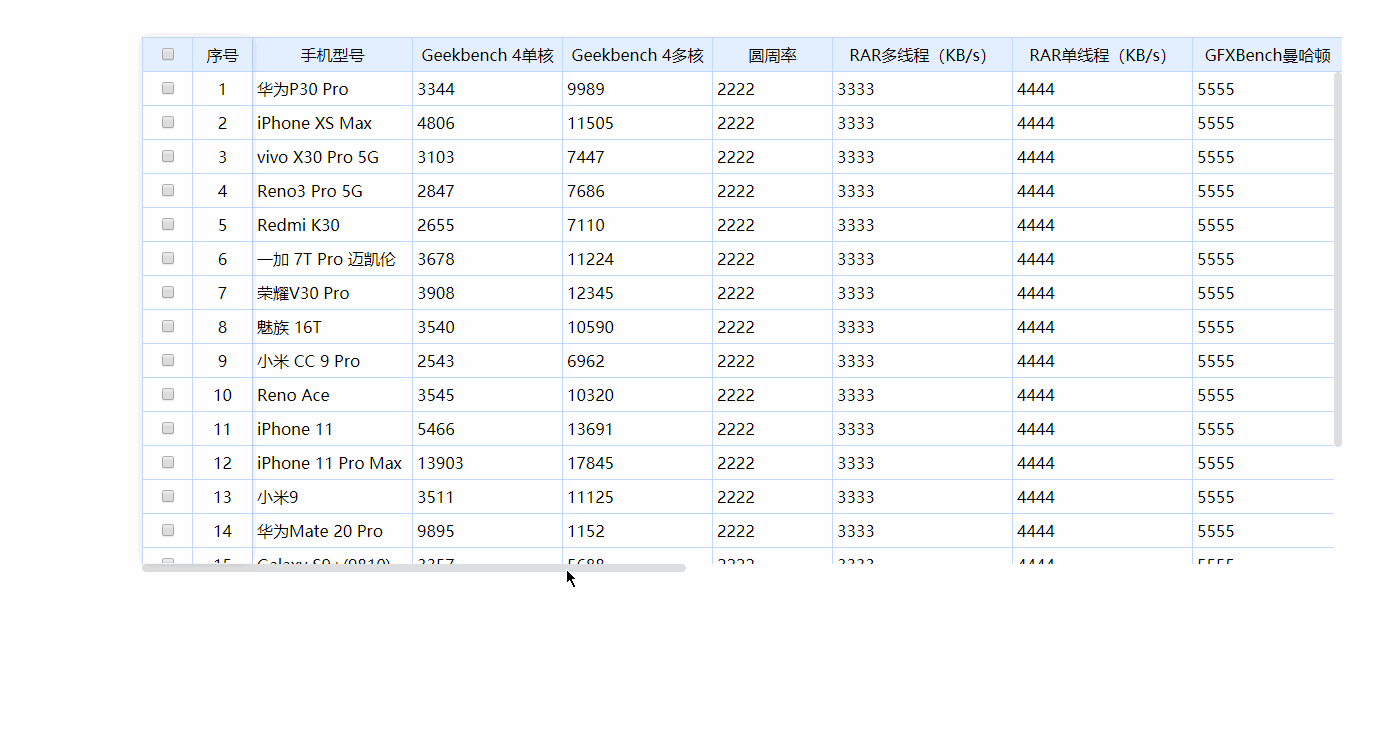Enable the checkbox beside Reno3 Pro 5G
This screenshot has width=1392, height=756.
168,191
